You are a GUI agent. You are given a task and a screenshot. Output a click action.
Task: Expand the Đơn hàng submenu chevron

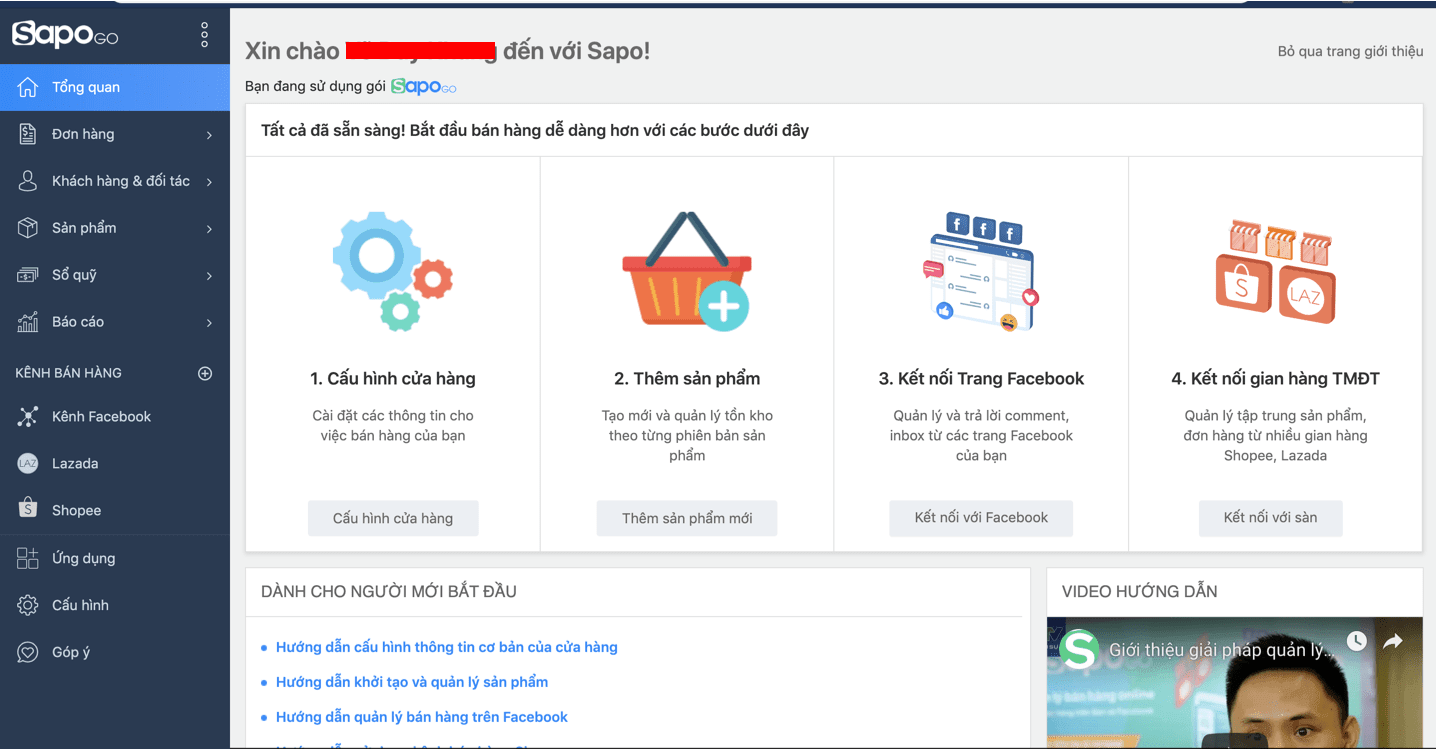[209, 135]
